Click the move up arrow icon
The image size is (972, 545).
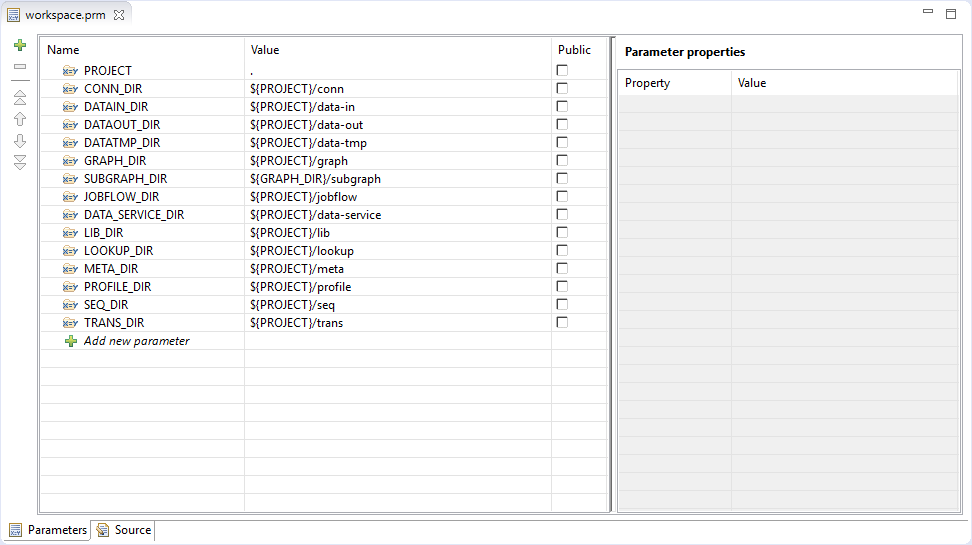coord(19,119)
